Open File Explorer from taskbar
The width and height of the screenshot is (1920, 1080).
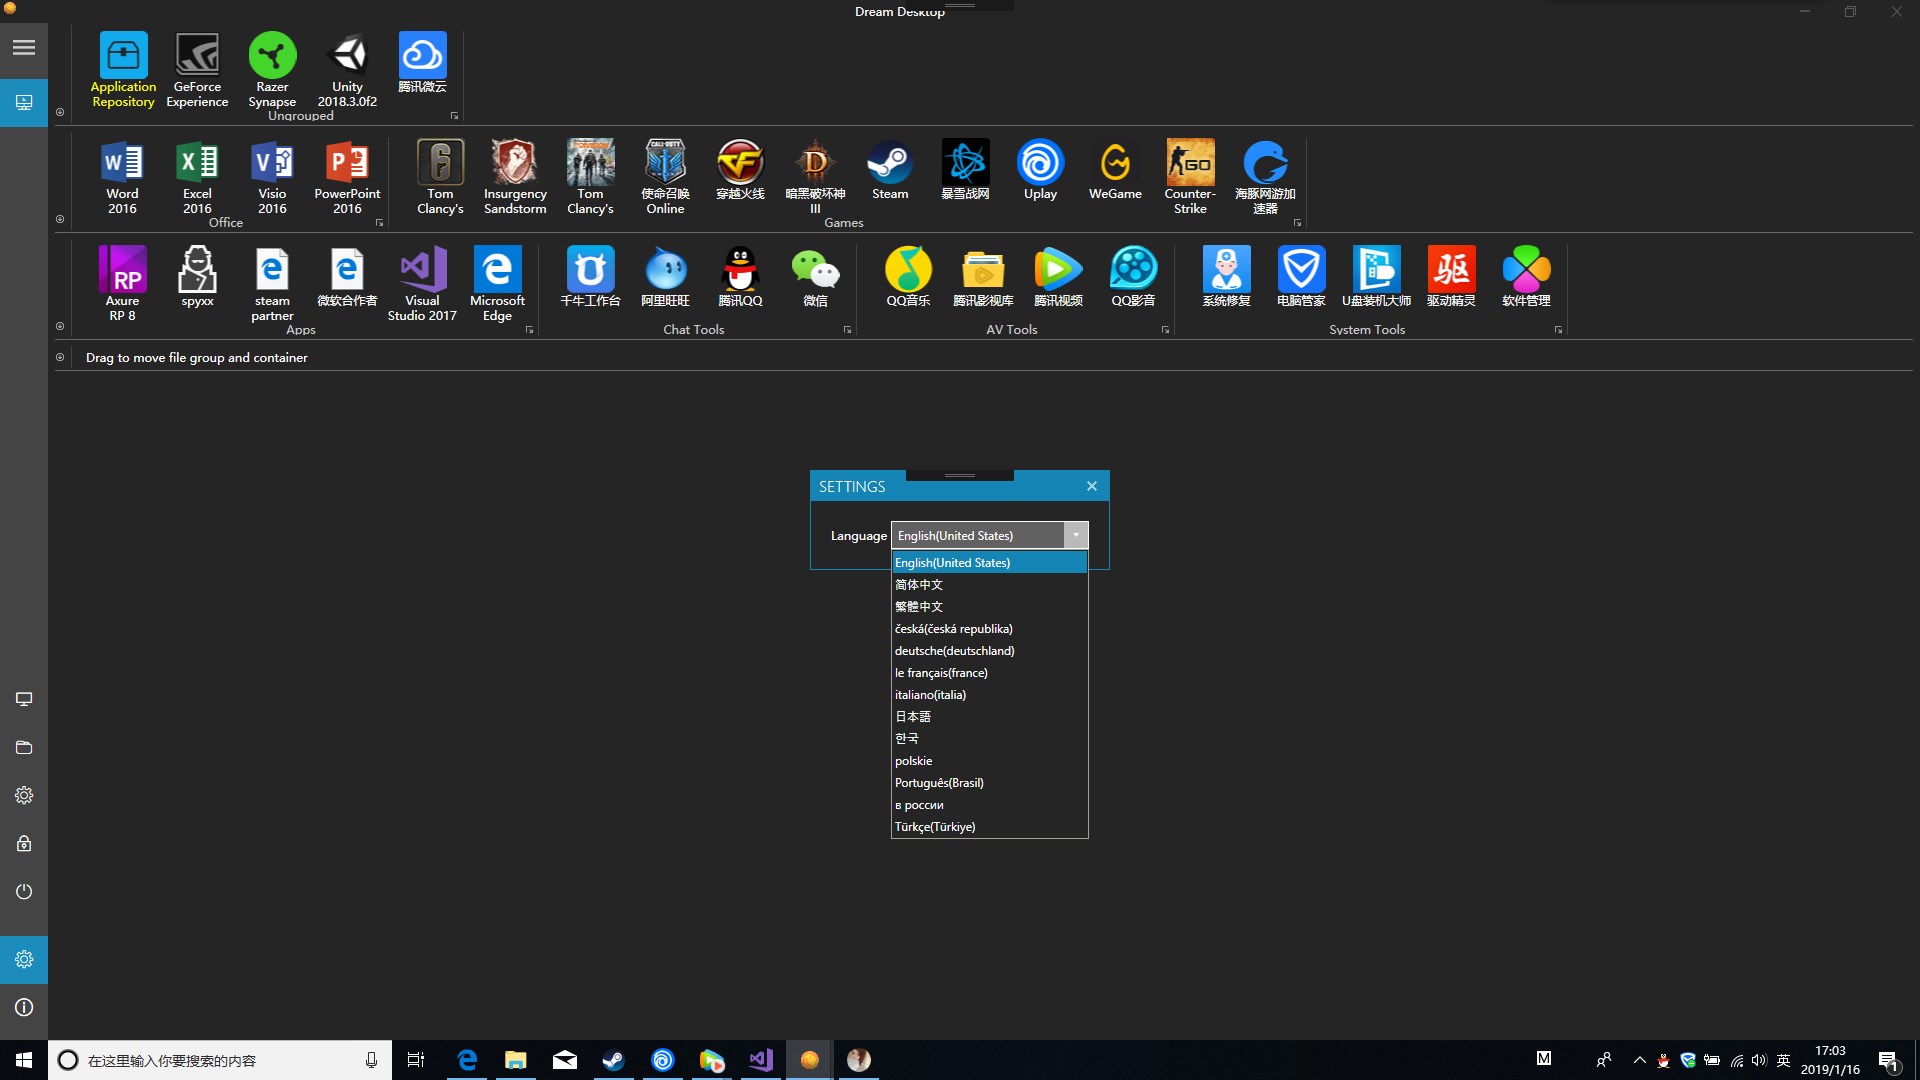515,1060
